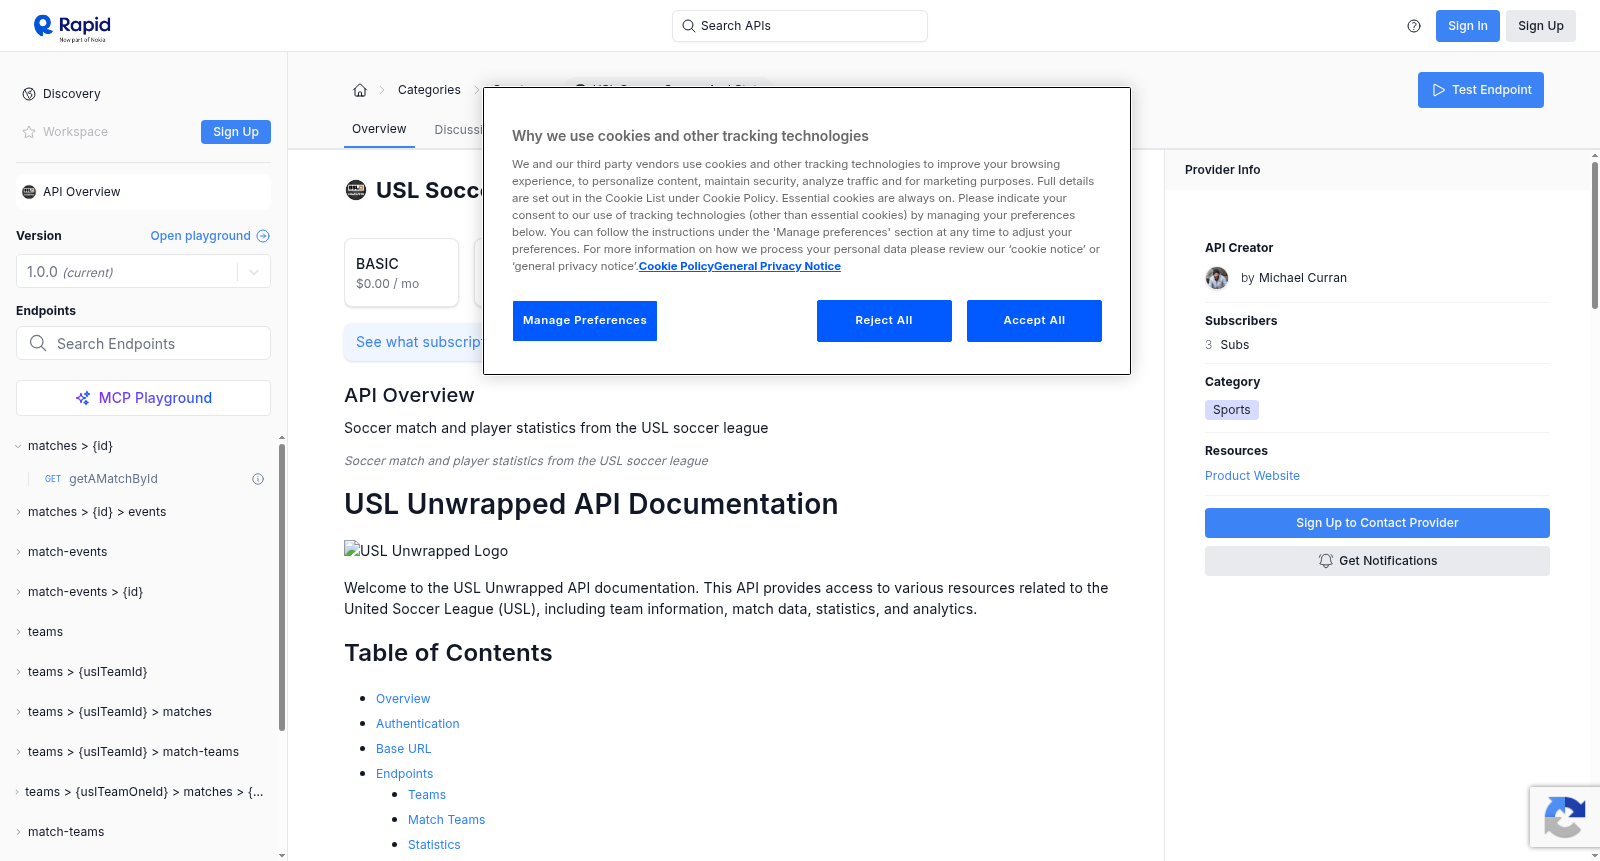Click Reject All cookies
Screen dimensions: 1600x861
884,321
